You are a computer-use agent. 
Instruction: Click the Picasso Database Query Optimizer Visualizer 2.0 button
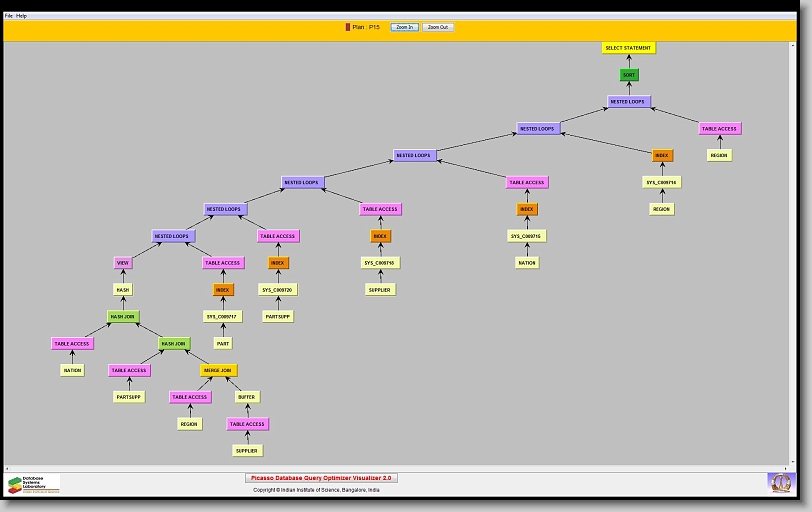[321, 478]
